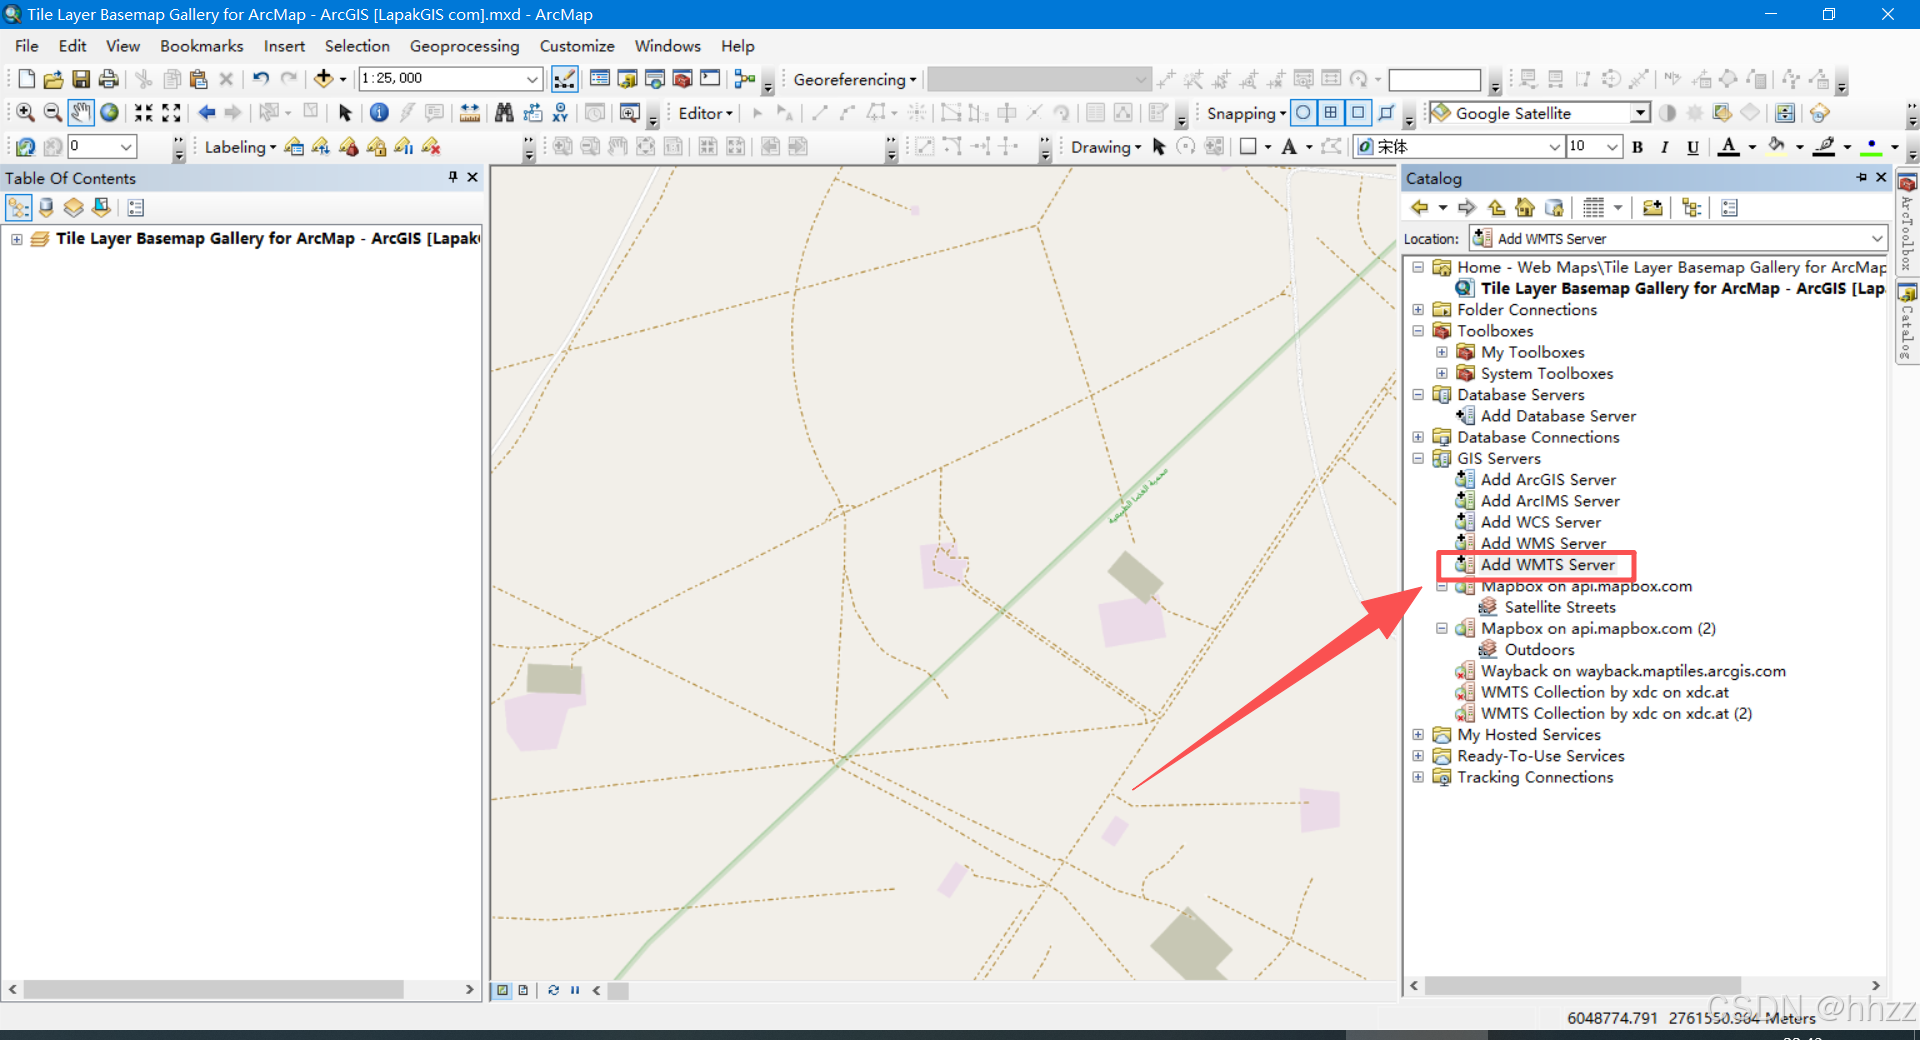
Task: Click the Catalog tab on right edge
Action: tap(1909, 320)
